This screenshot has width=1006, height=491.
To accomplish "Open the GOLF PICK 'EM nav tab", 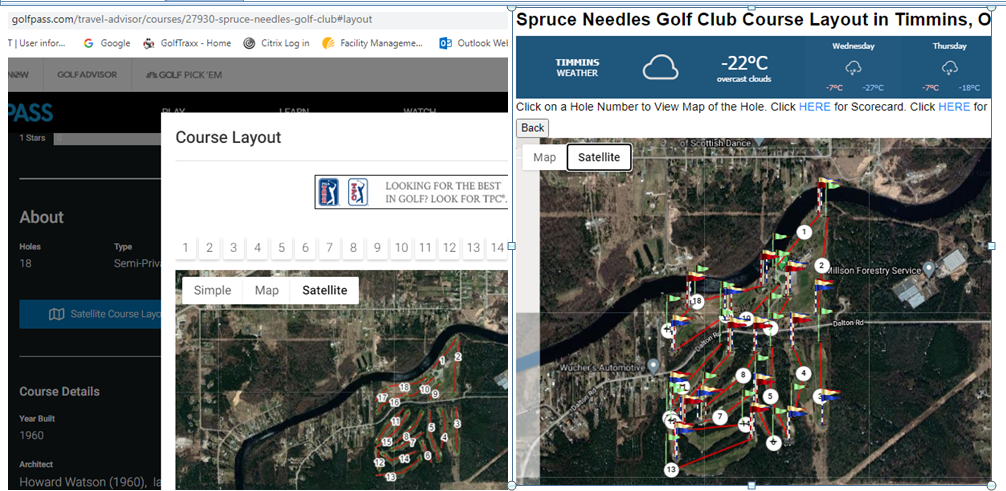I will [185, 74].
